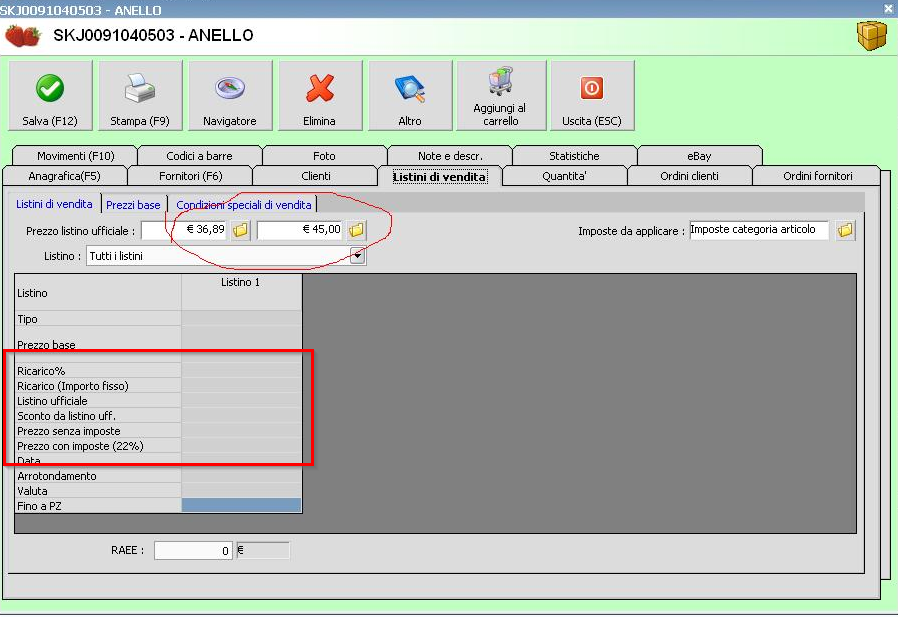Open Condizioni speciali di vendita sub-tab

click(x=244, y=205)
